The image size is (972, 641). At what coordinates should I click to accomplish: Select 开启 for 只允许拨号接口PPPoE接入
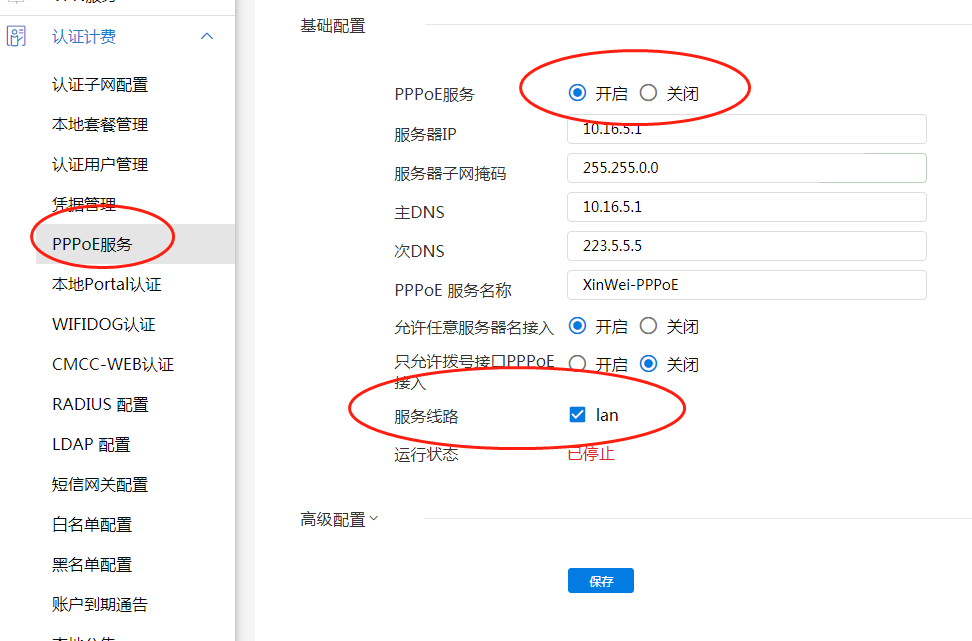pos(577,364)
